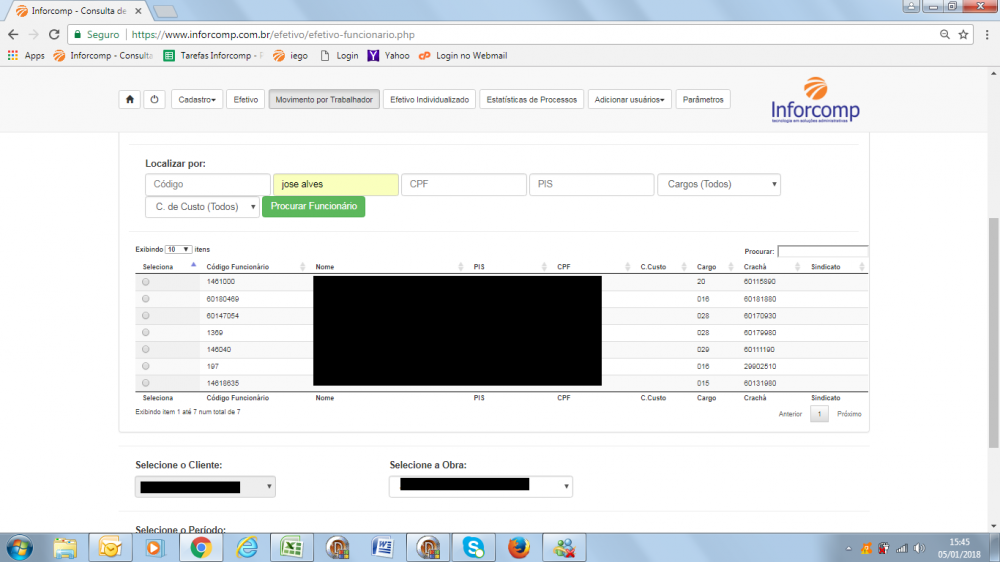The width and height of the screenshot is (1000, 562).
Task: Go to the Efetivo menu item
Action: pos(246,100)
